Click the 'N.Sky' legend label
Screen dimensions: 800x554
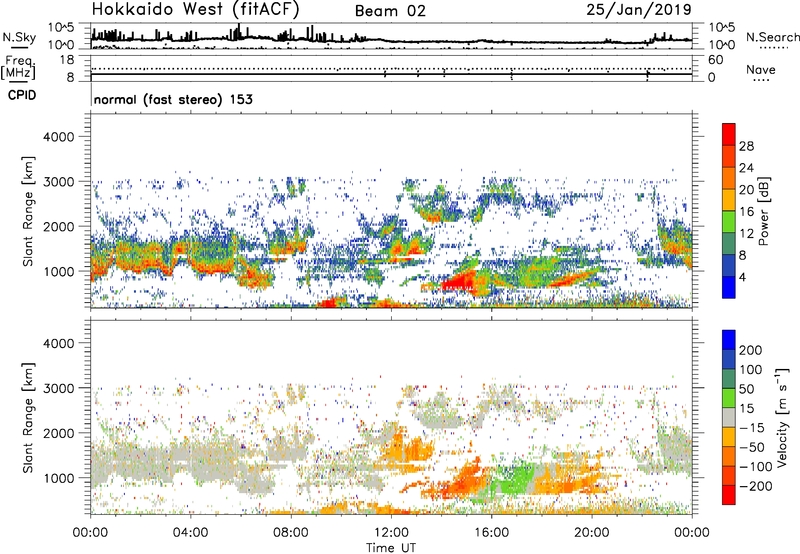(x=19, y=37)
